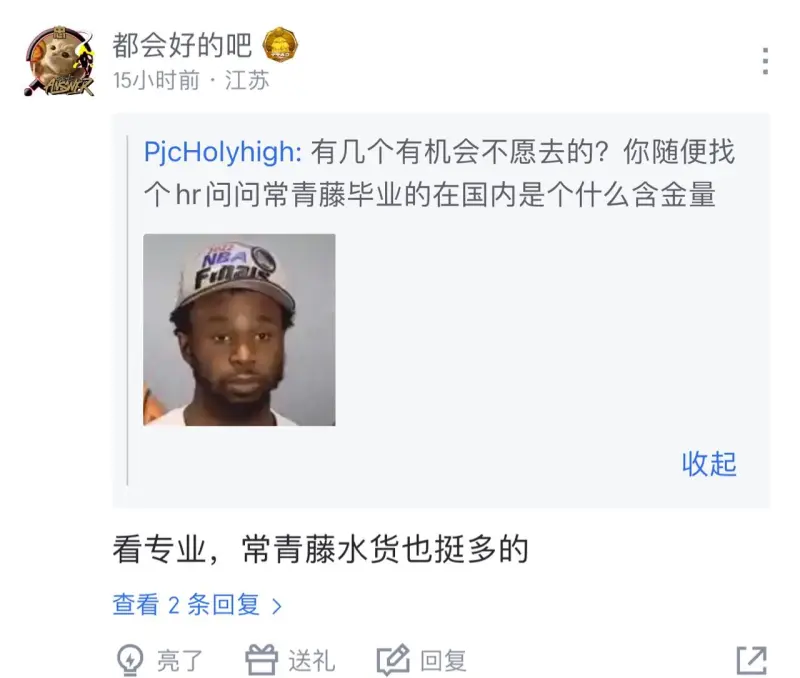Click the chevron after 条回复
This screenshot has width=800, height=678.
pos(277,606)
